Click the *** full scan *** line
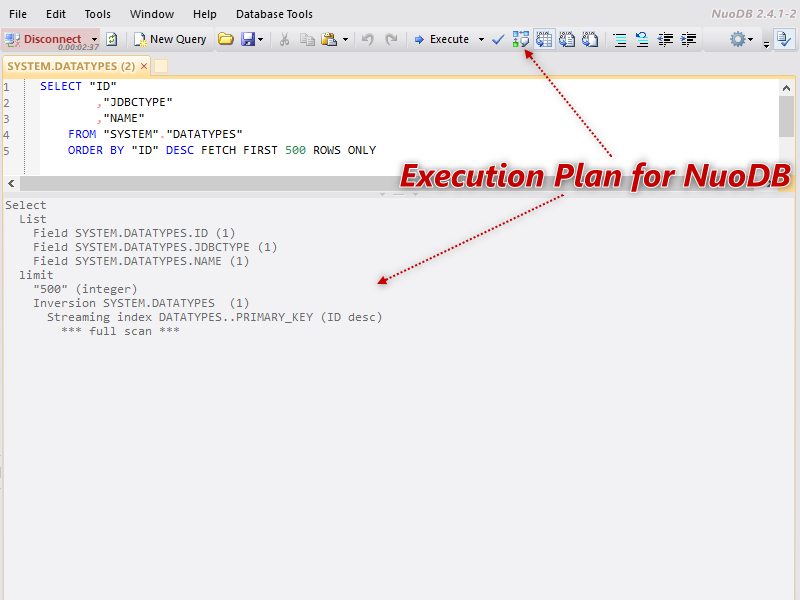Viewport: 800px width, 600px height. coord(120,331)
